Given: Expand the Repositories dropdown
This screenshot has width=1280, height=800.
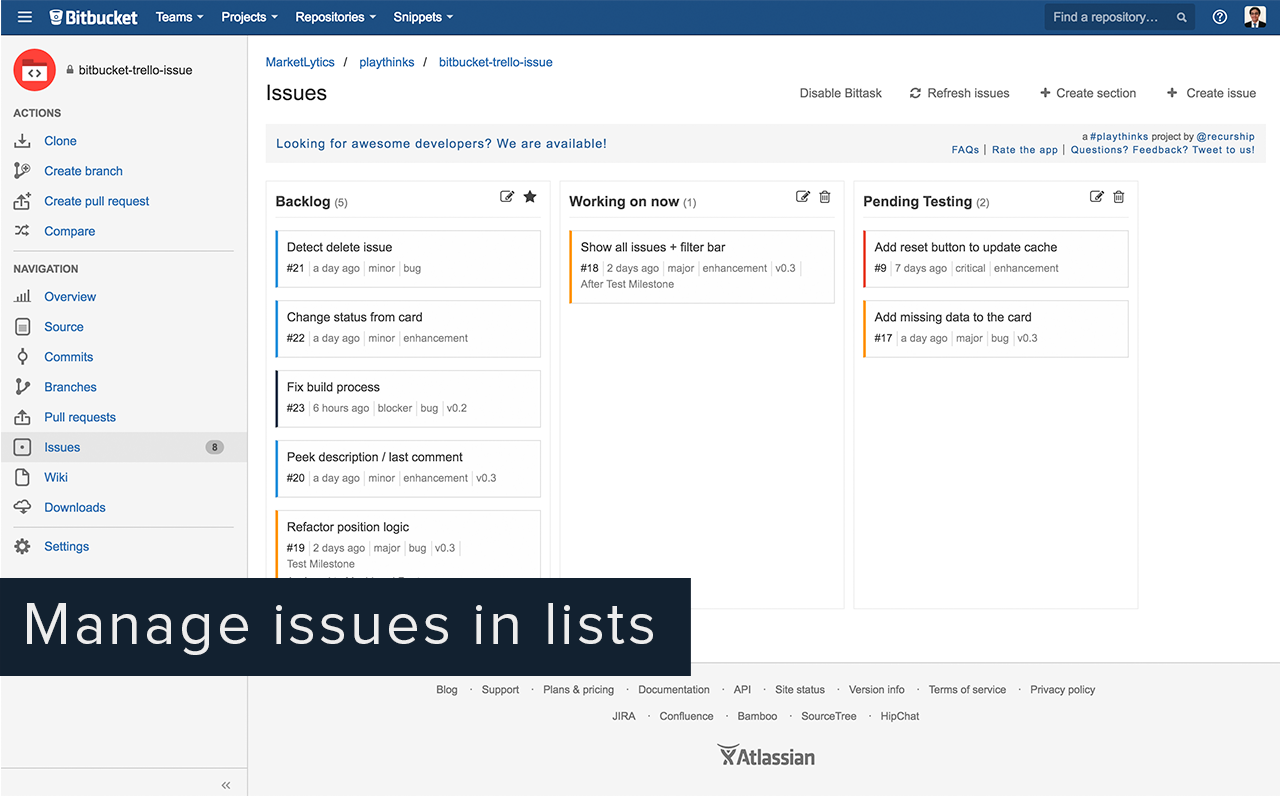Looking at the screenshot, I should pyautogui.click(x=335, y=16).
